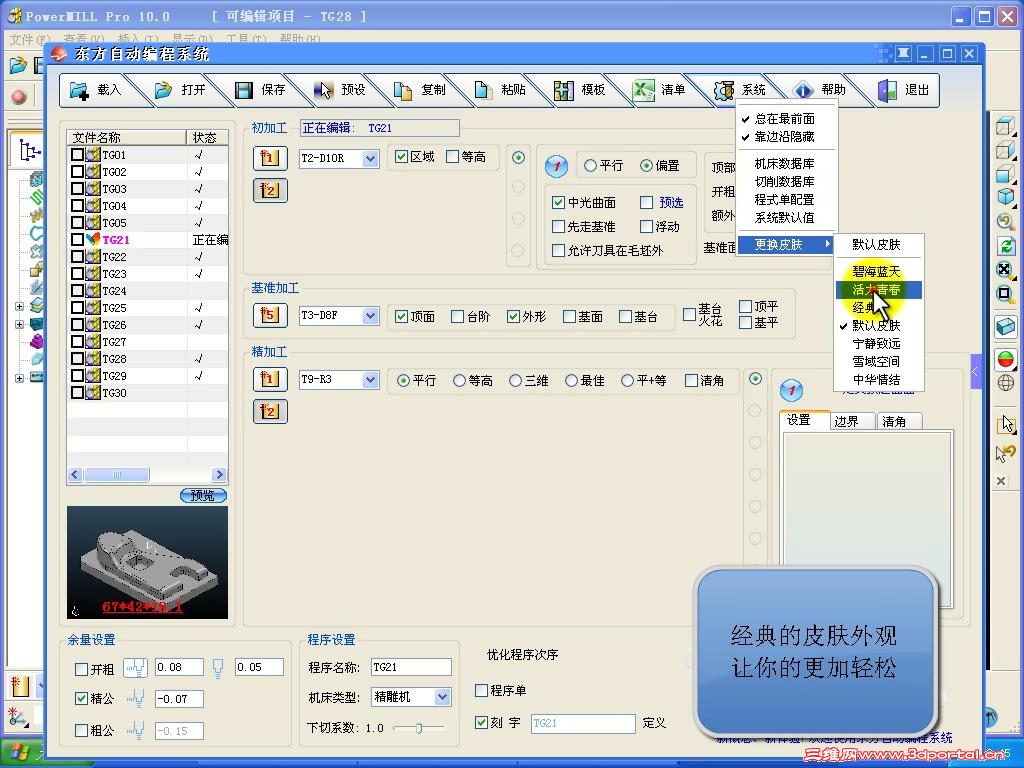The width and height of the screenshot is (1024, 768).
Task: Click the 打开 (open) toolbar button
Action: click(x=180, y=90)
